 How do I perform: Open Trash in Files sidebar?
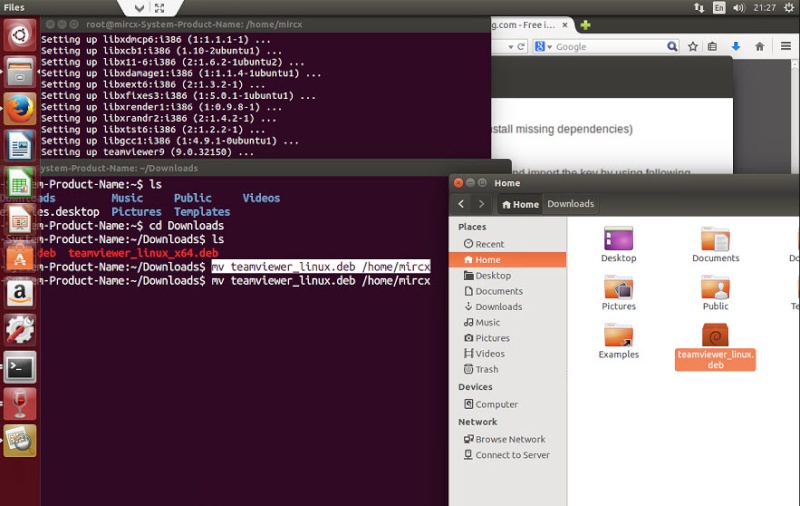tap(508, 369)
